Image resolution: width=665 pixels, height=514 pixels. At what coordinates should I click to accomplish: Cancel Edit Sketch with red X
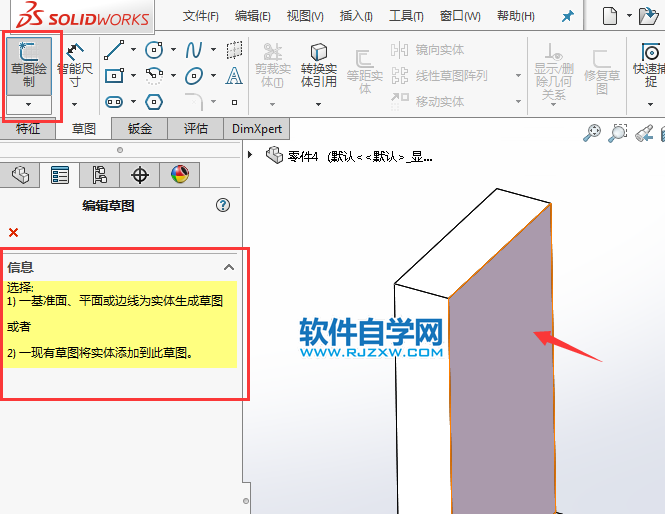tap(14, 232)
